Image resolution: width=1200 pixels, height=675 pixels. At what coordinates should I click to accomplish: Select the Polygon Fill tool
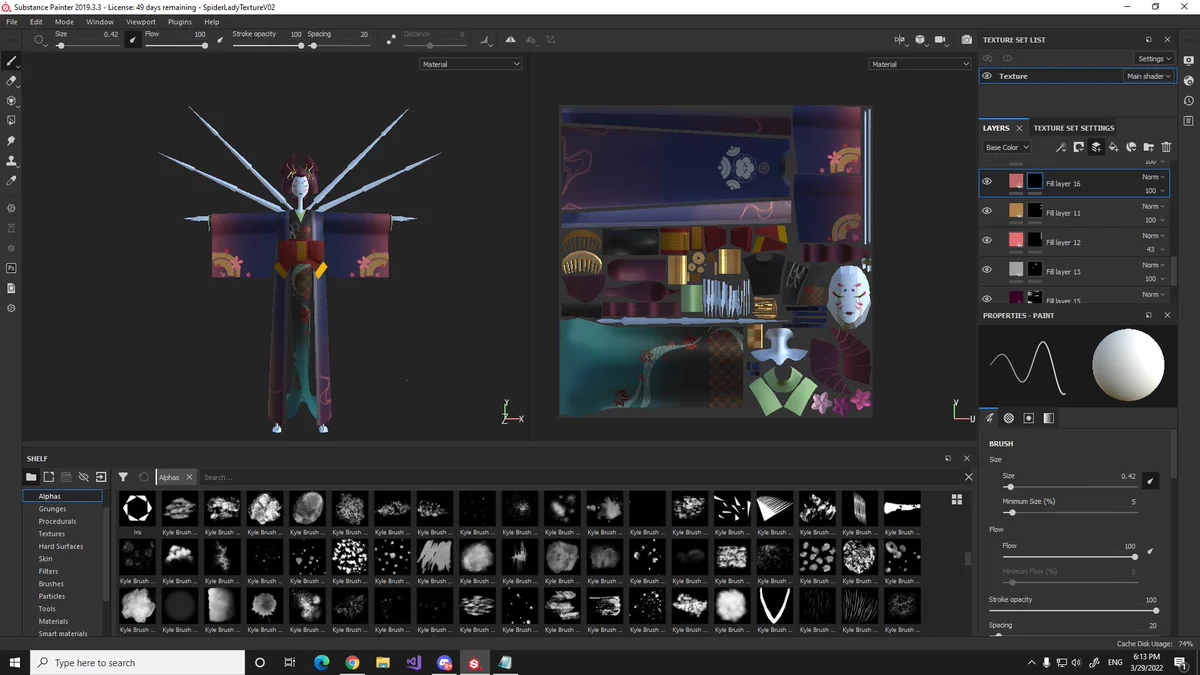[12, 121]
